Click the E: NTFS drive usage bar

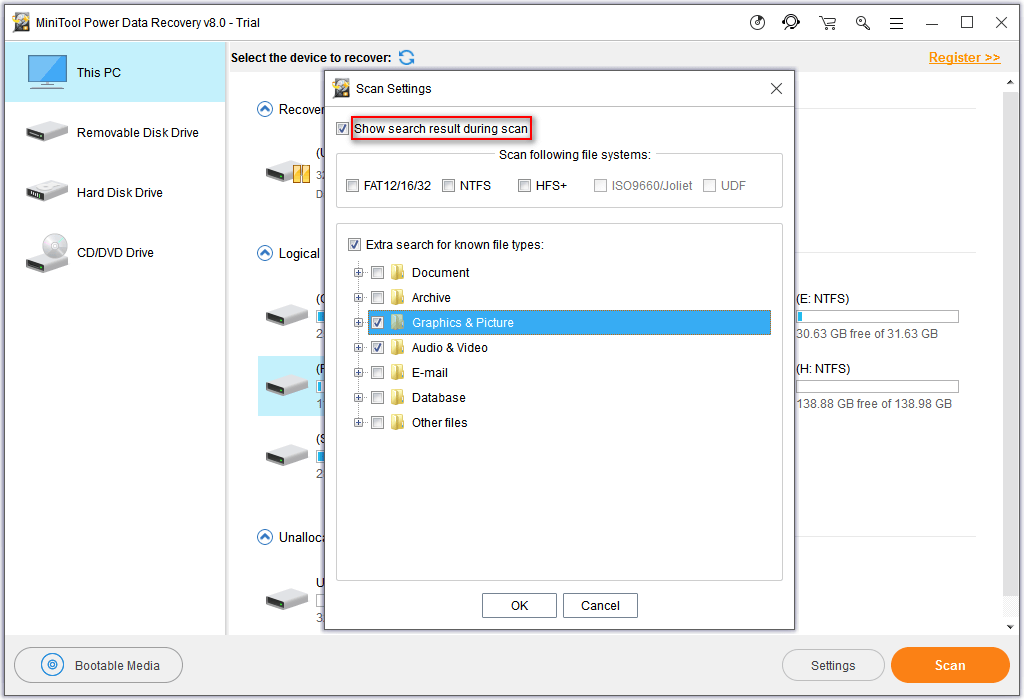coord(877,317)
